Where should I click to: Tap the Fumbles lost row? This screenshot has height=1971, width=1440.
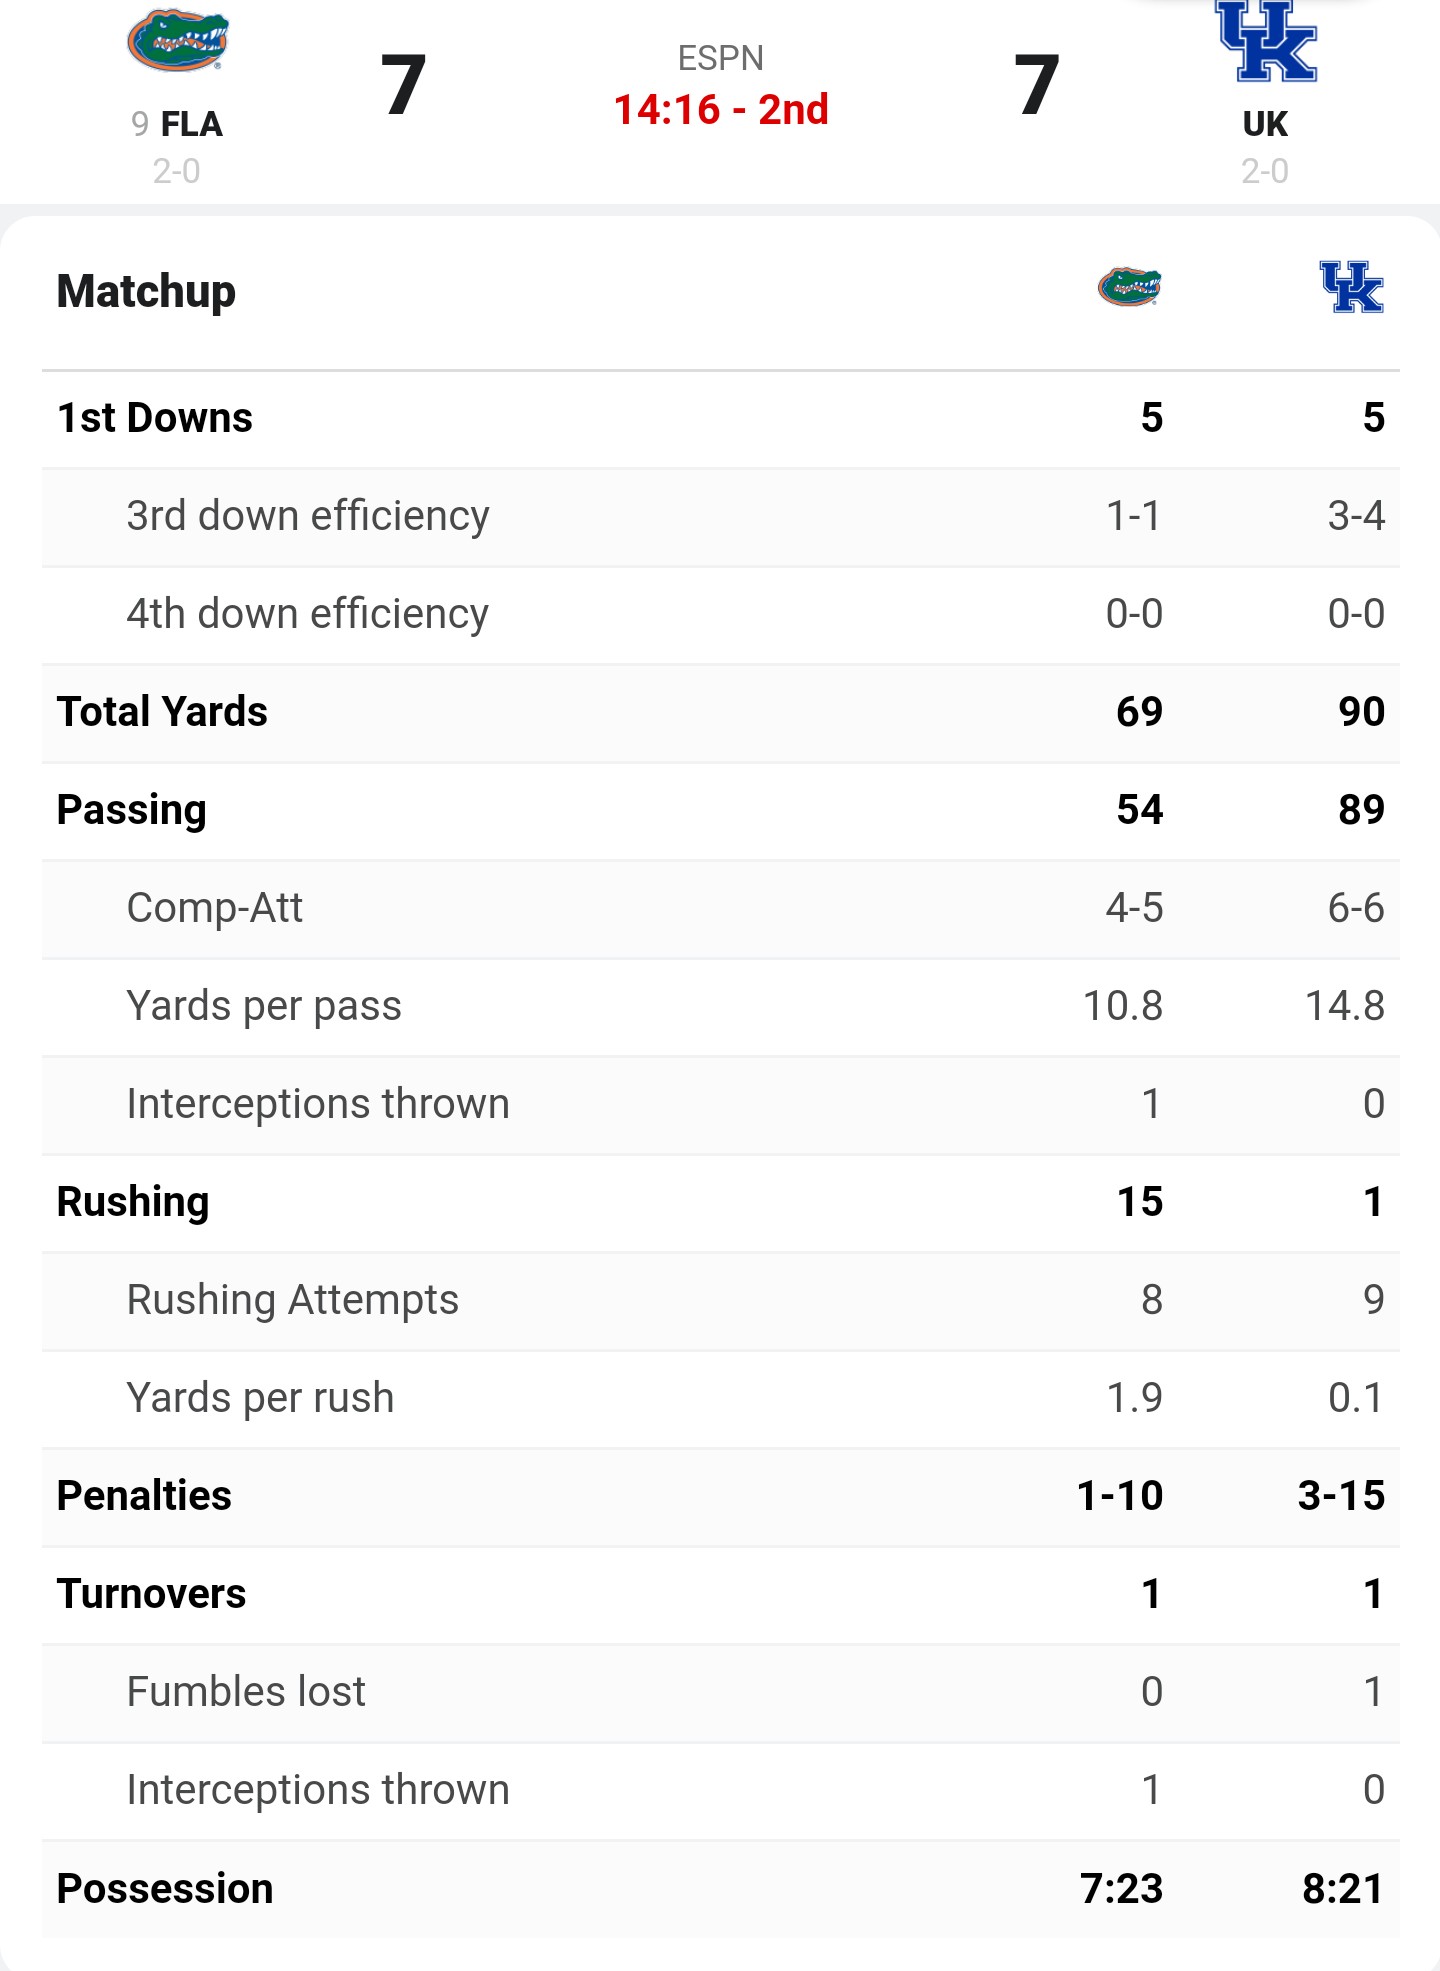click(x=720, y=1692)
